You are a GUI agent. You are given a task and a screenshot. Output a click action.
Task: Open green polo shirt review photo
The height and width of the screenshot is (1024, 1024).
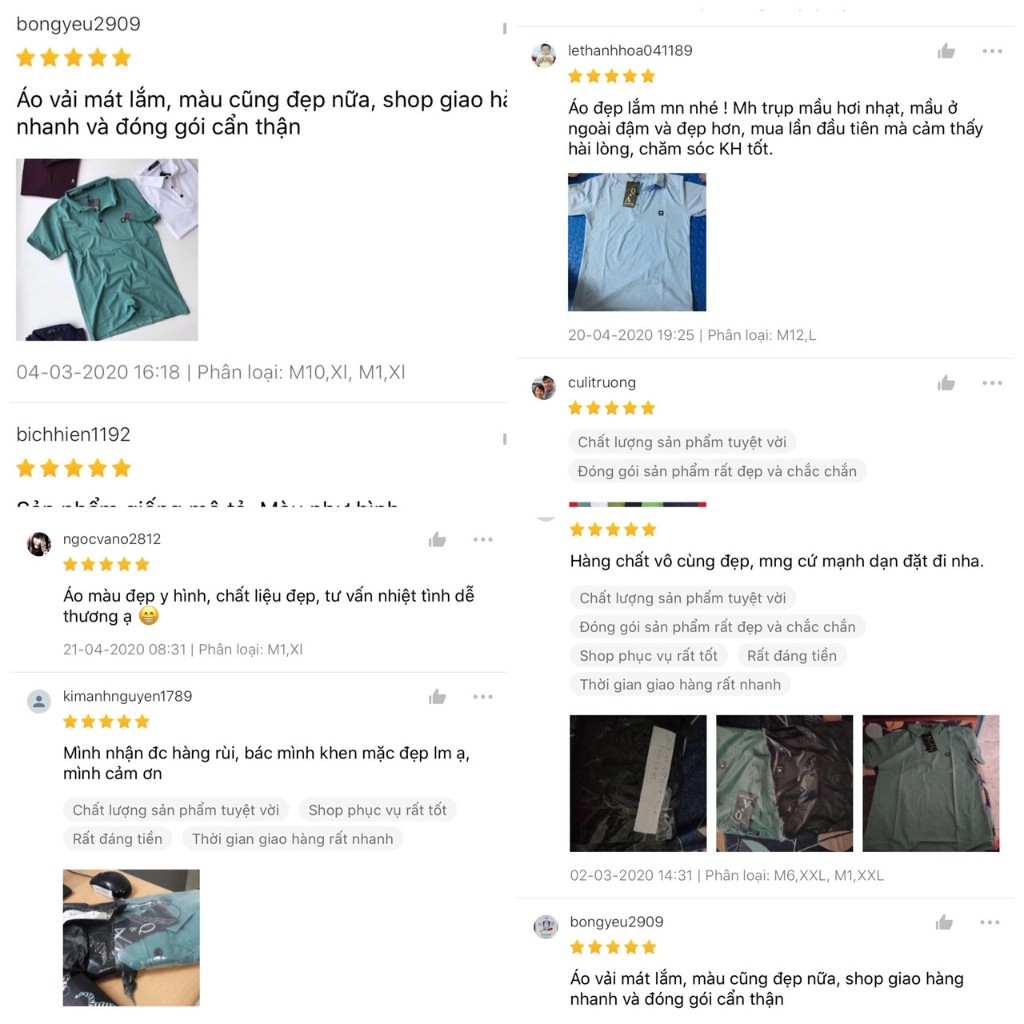107,249
